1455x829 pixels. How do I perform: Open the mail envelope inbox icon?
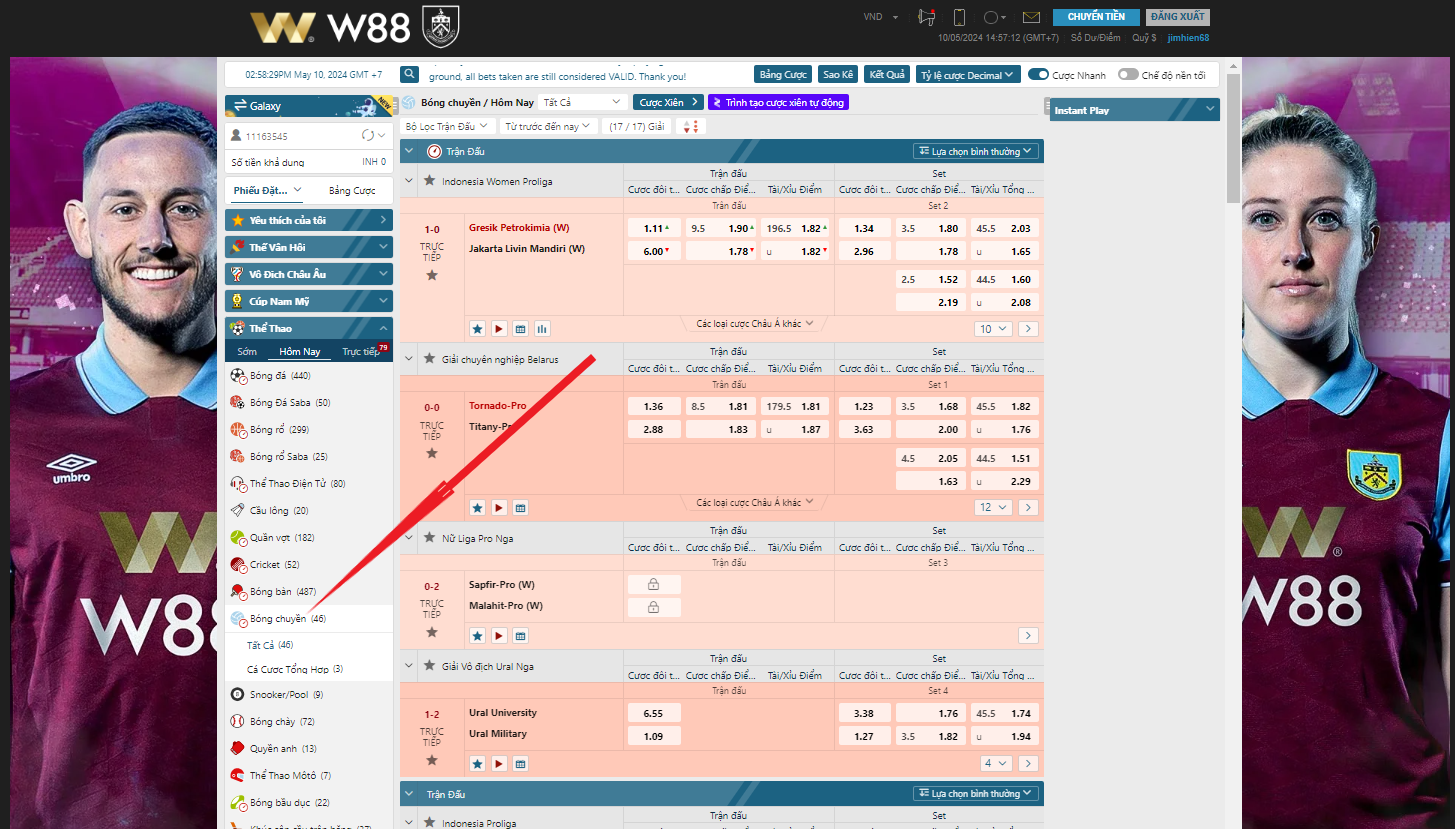[1032, 17]
